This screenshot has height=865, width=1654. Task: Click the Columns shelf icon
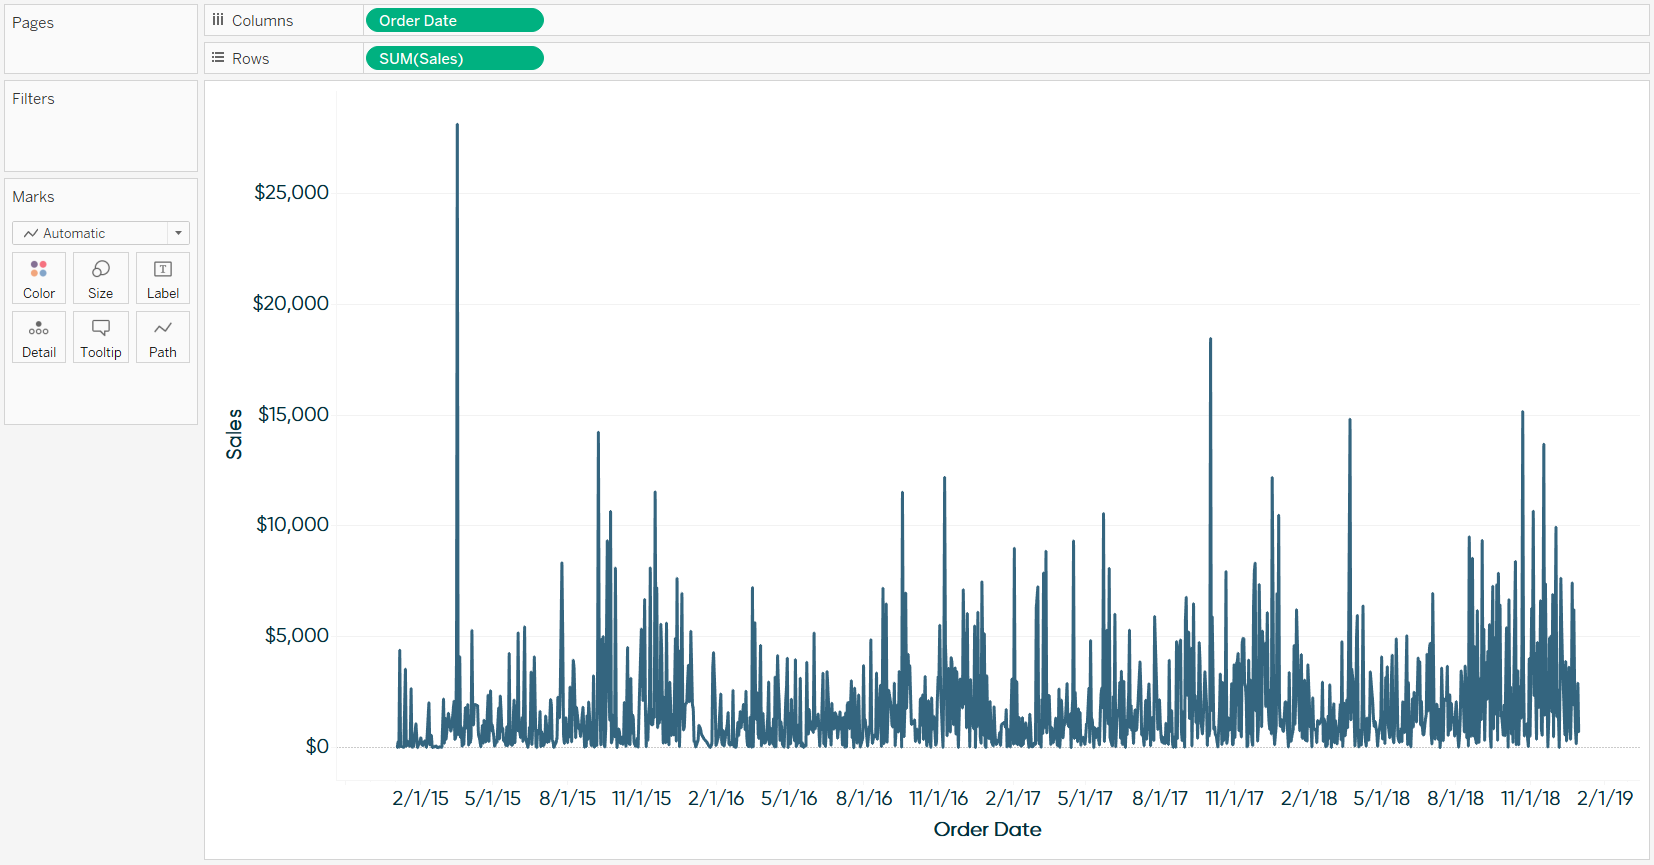click(x=218, y=20)
